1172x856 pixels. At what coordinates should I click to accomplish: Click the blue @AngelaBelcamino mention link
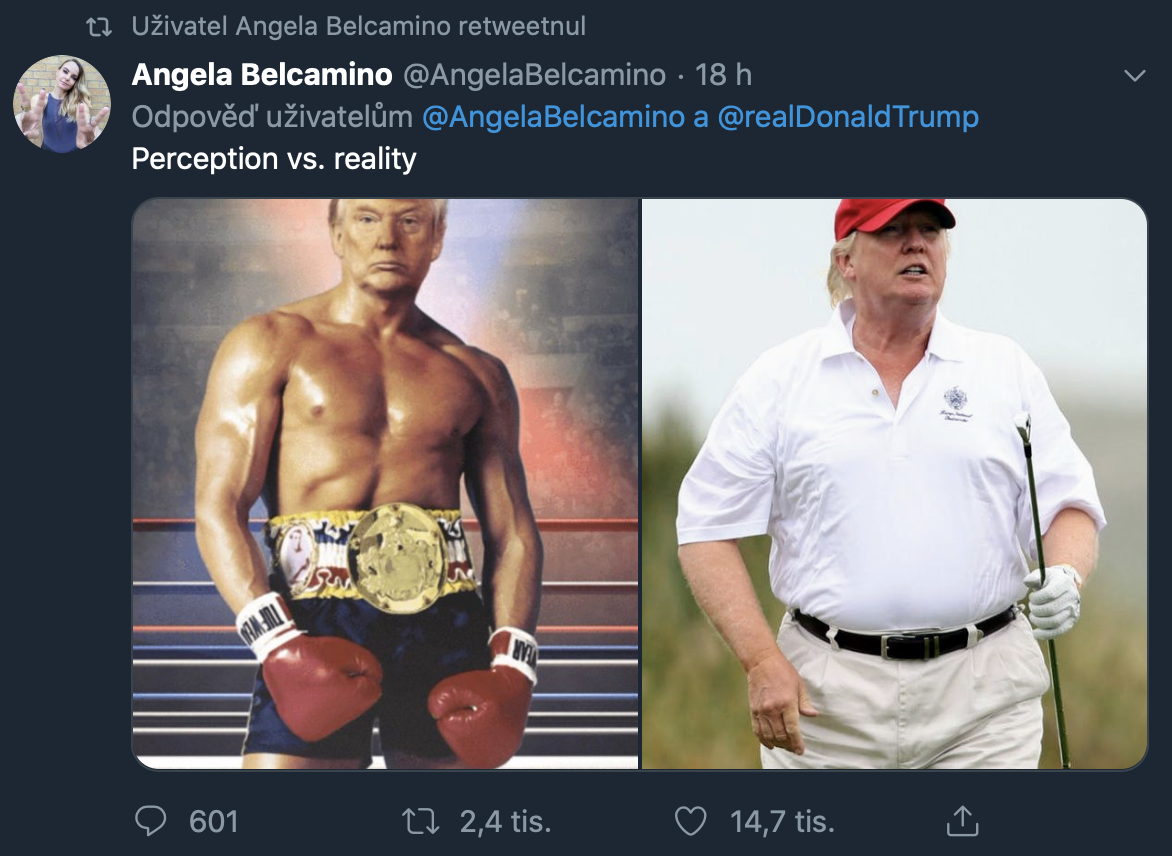point(553,117)
